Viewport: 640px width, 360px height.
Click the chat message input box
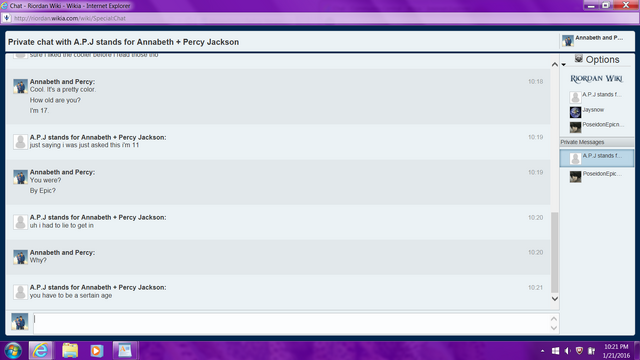[x=291, y=323]
